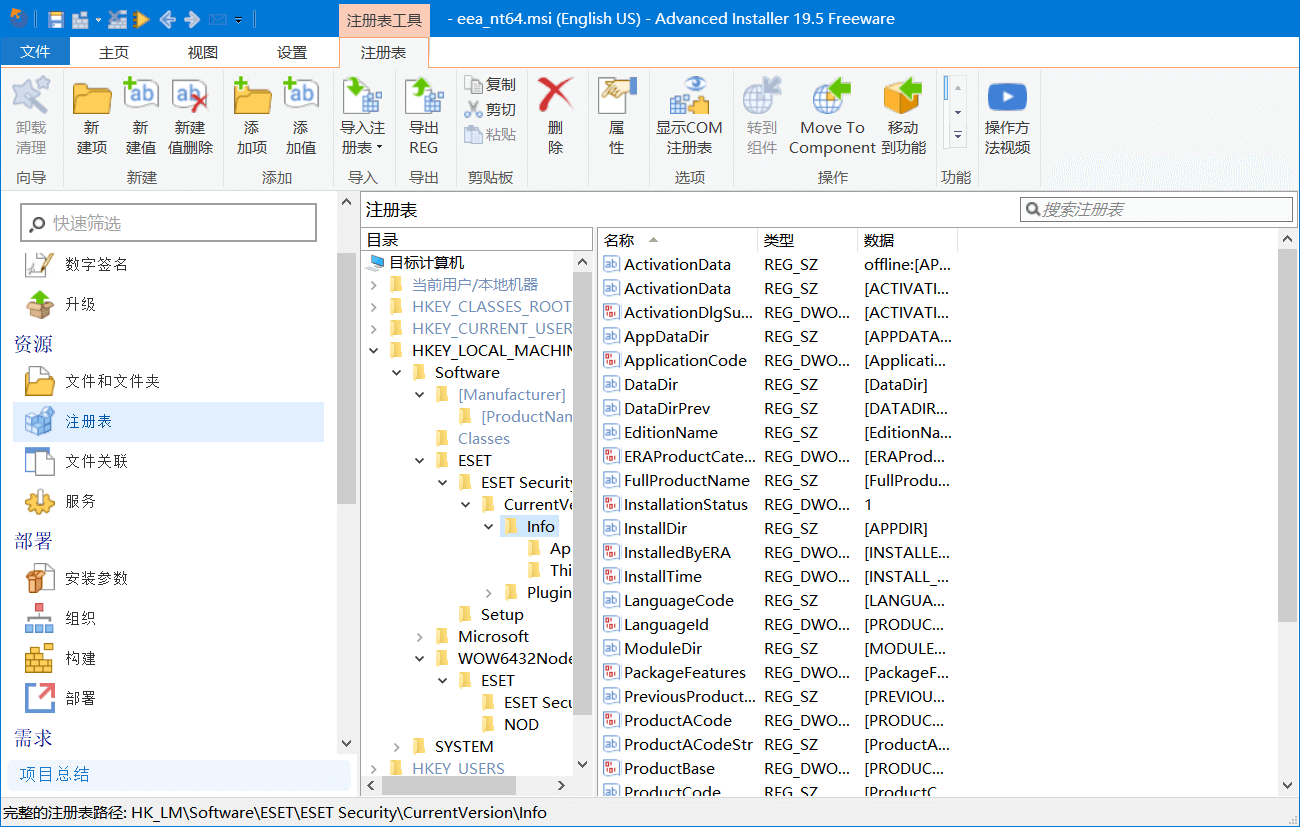Expand the Microsoft registry key
Viewport: 1300px width, 827px height.
420,637
